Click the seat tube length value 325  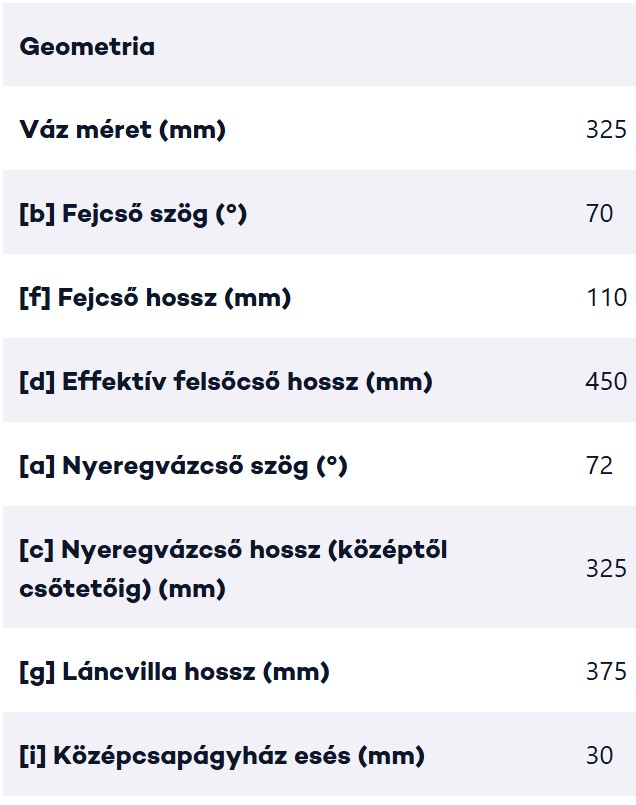coord(606,569)
